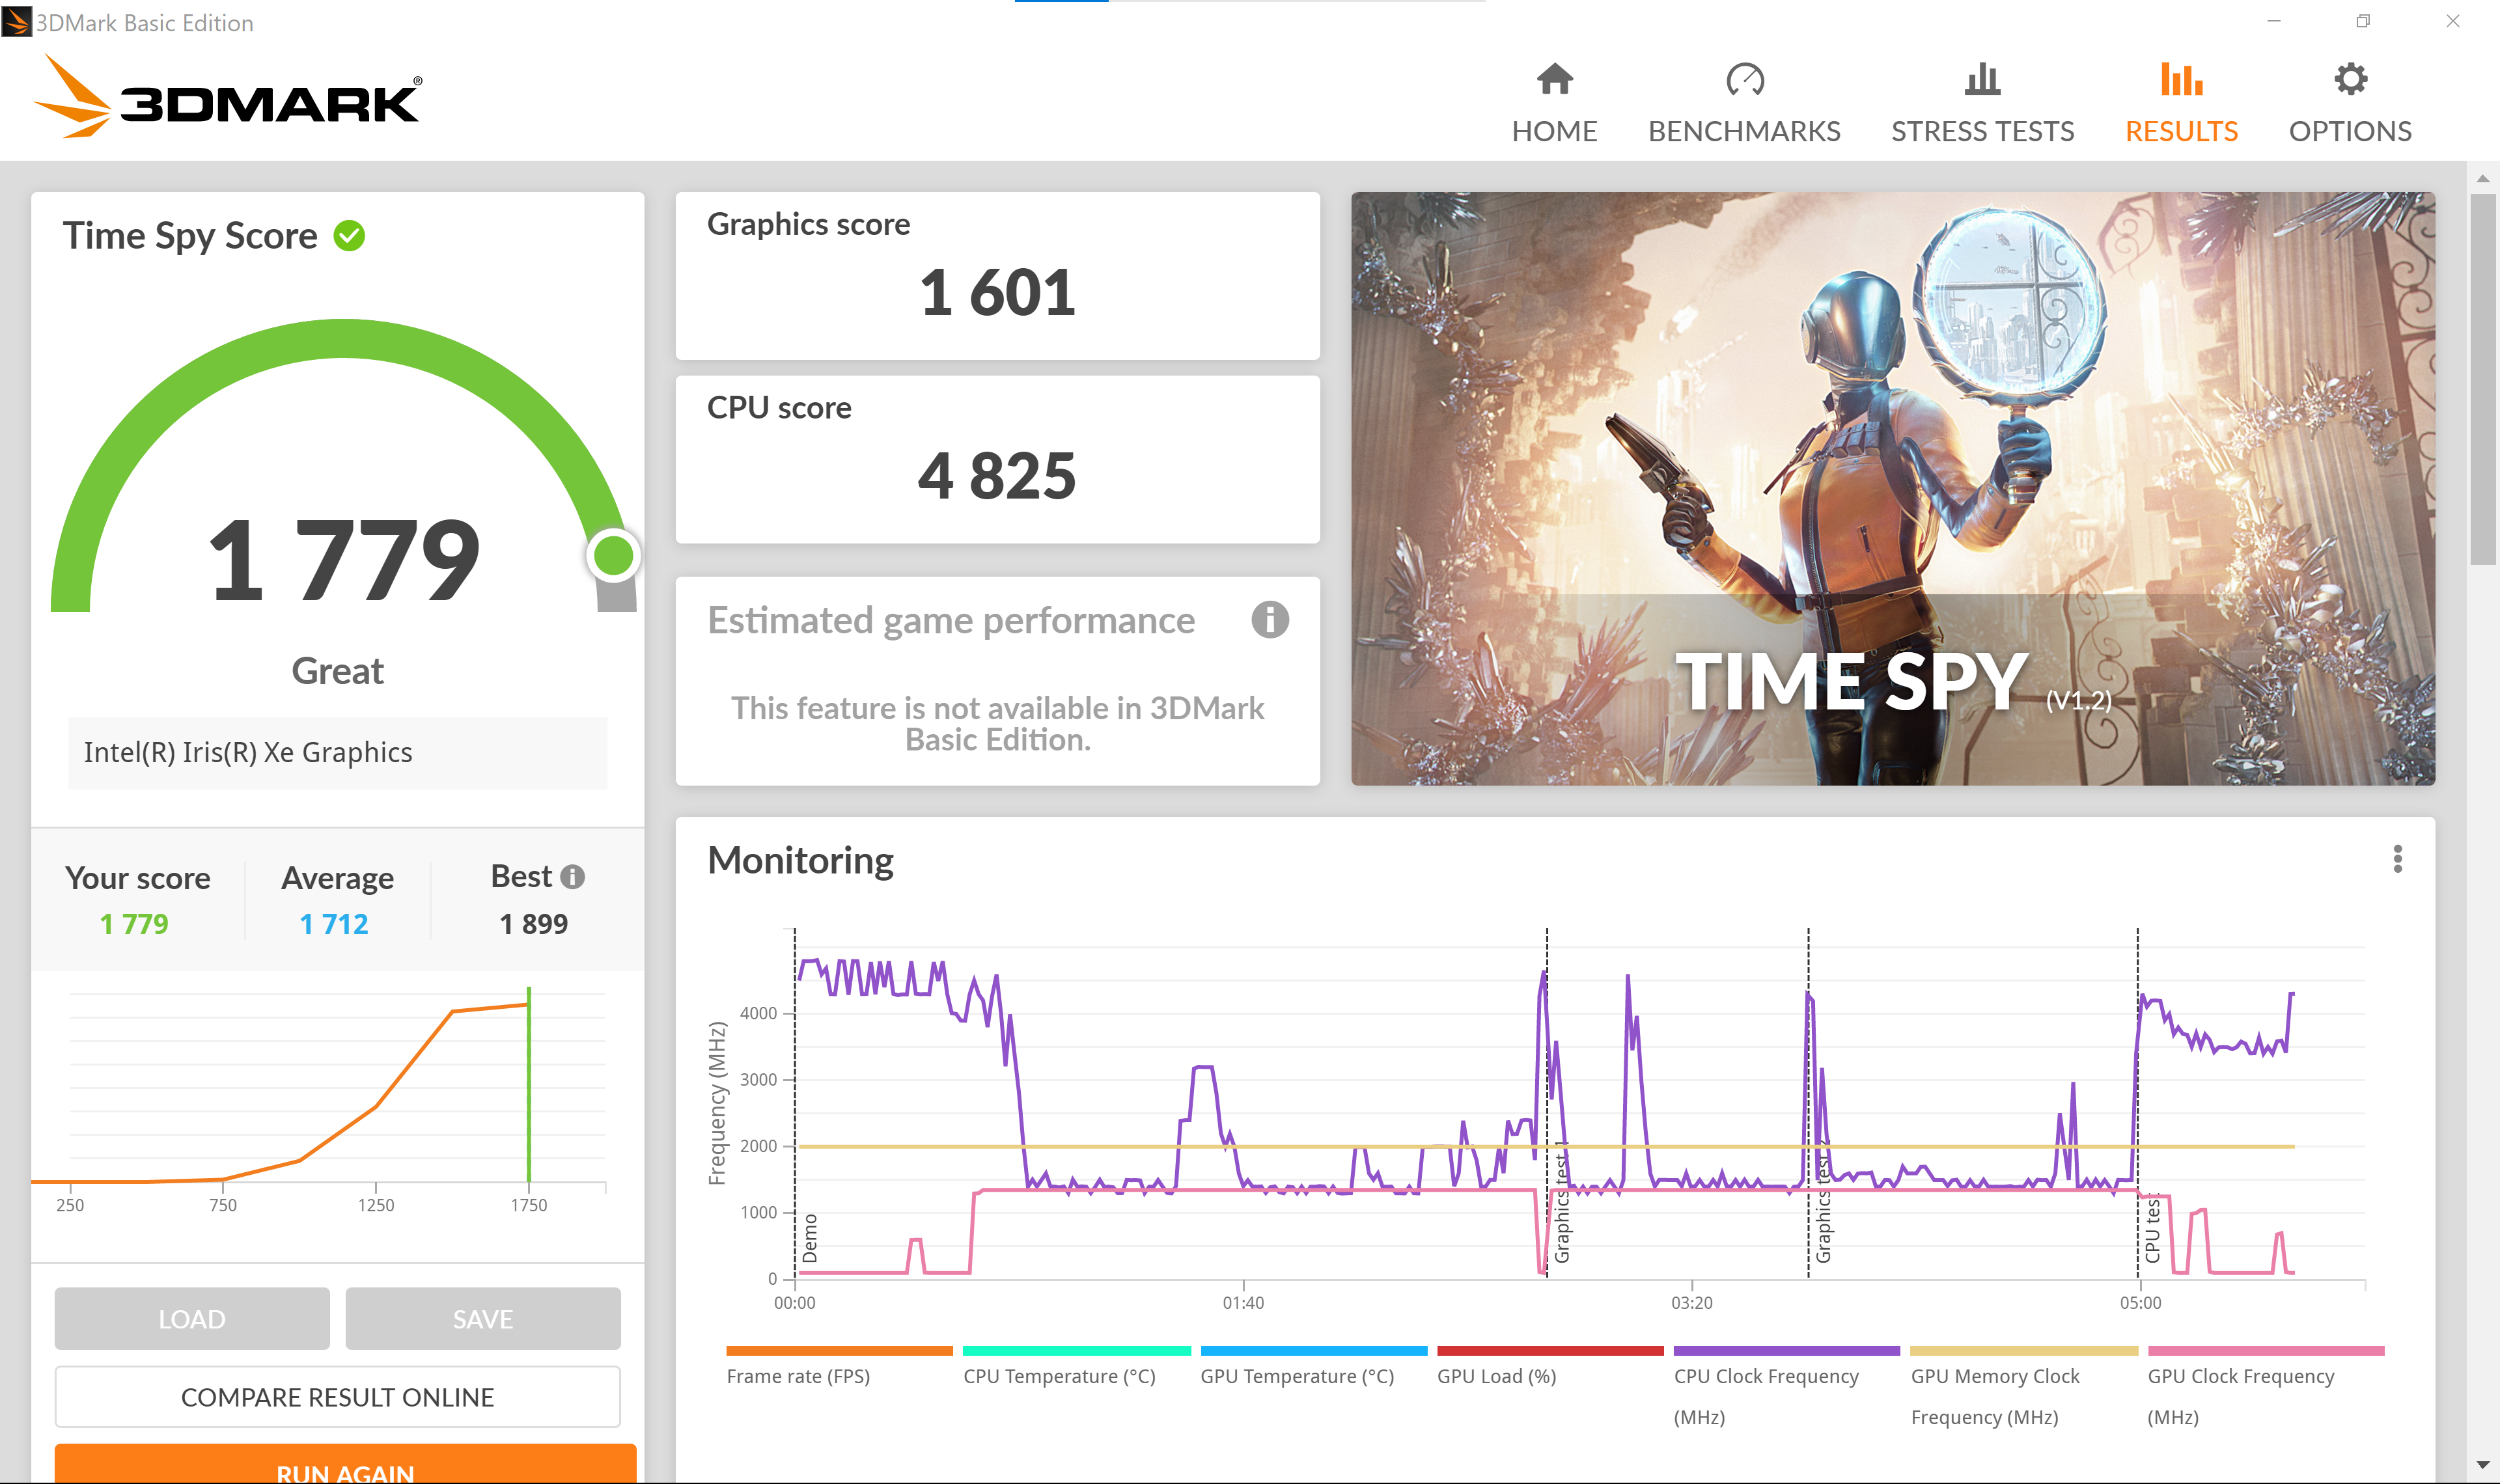Open the Monitoring three-dot options menu

pos(2397,859)
